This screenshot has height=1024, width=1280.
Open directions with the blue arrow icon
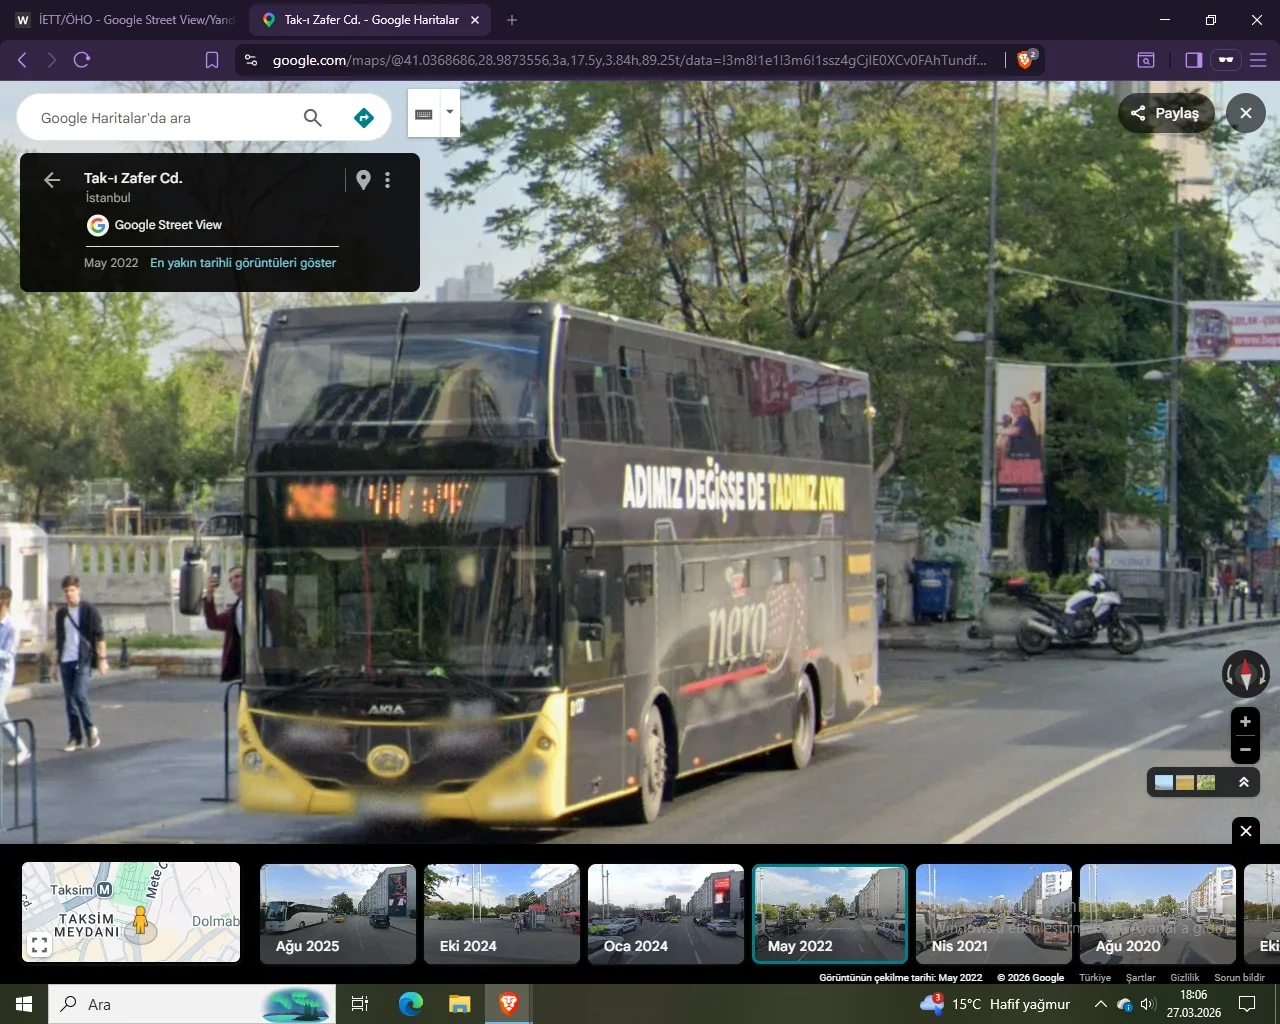point(364,118)
